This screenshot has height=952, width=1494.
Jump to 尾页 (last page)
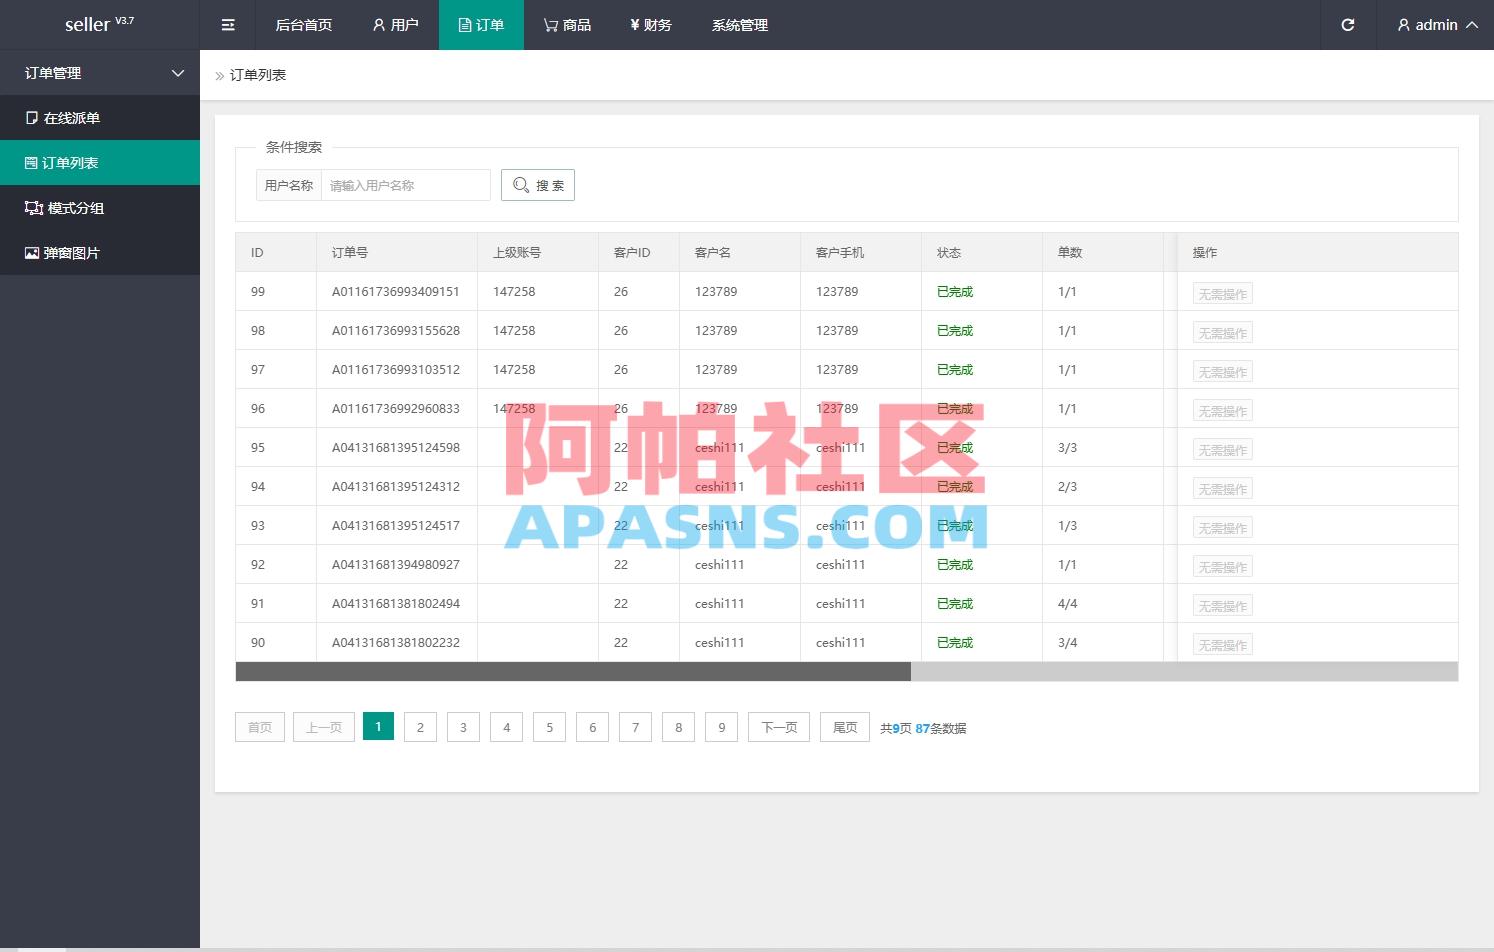(844, 727)
